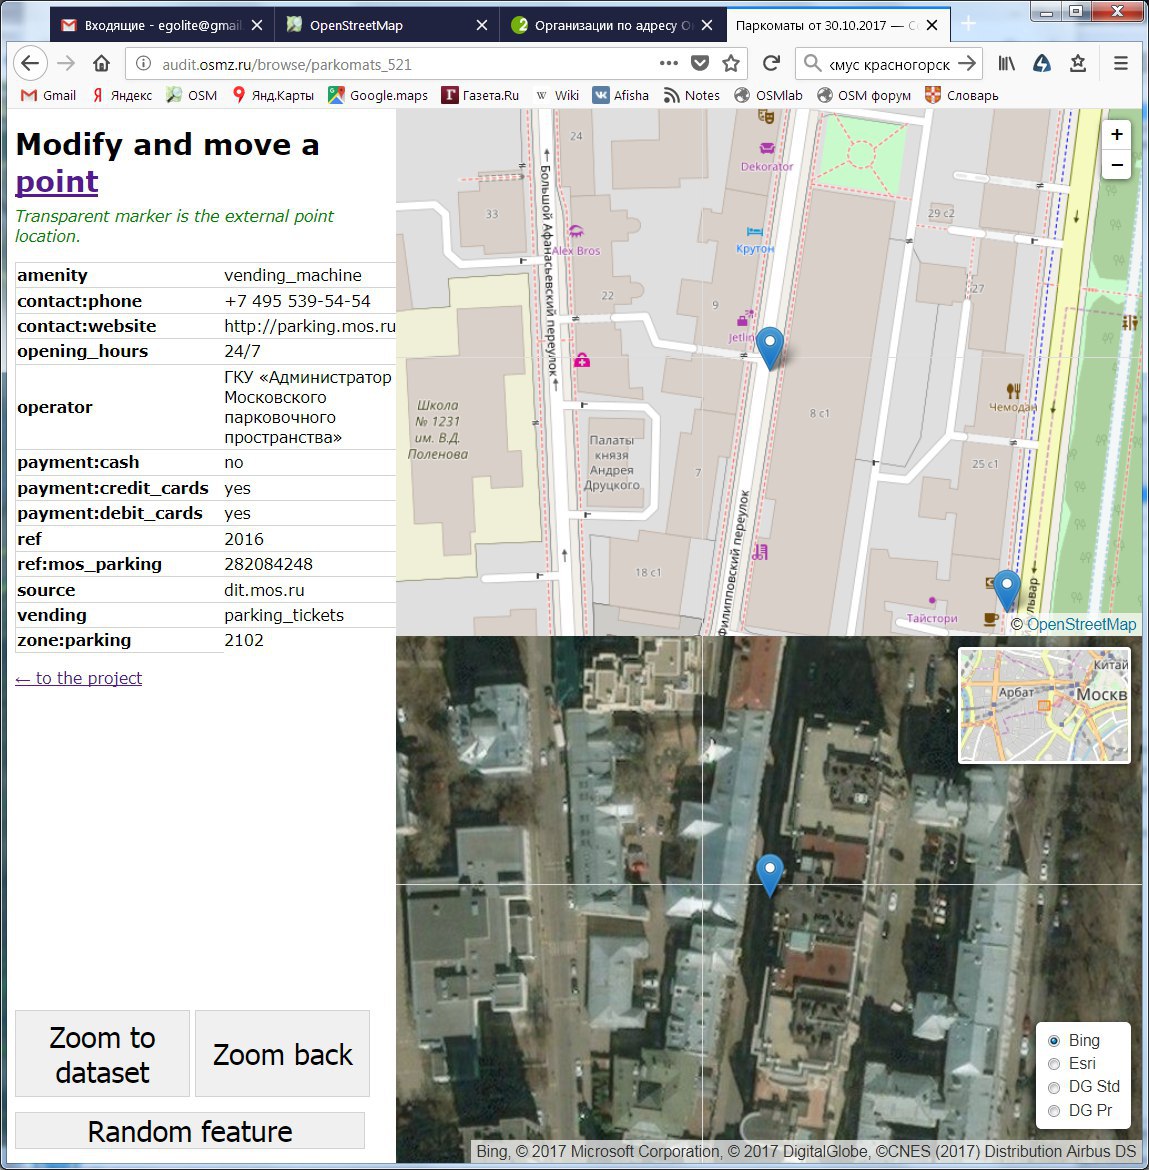Click the overview minimap thumbnail
The width and height of the screenshot is (1149, 1170).
coord(1044,706)
